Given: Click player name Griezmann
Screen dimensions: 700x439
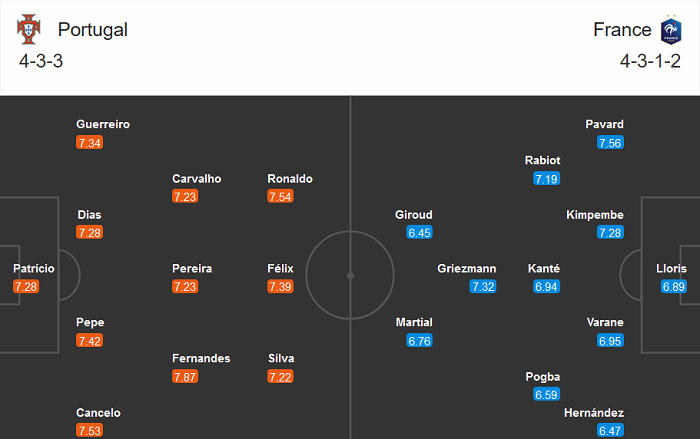Looking at the screenshot, I should (x=465, y=269).
